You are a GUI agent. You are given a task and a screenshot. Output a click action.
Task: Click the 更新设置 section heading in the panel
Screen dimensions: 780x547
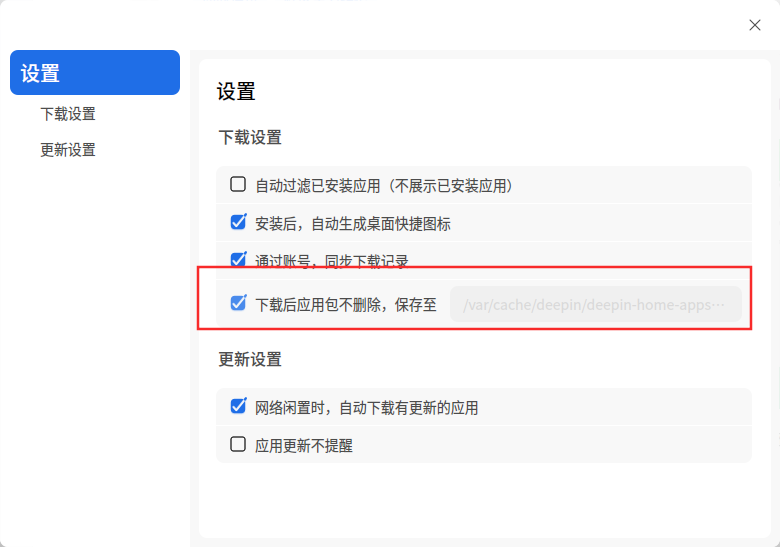[x=250, y=359]
